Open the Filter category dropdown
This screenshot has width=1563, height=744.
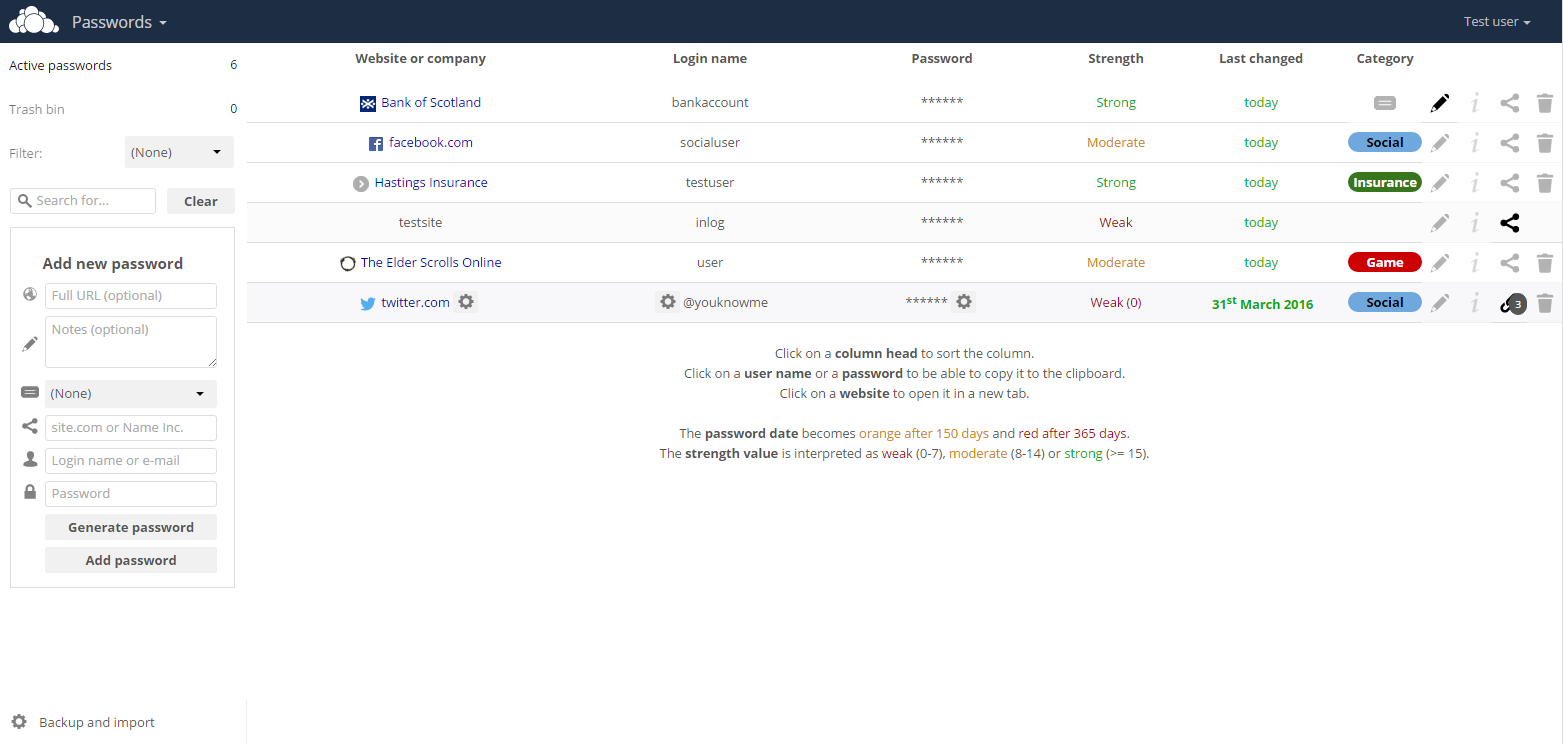179,152
